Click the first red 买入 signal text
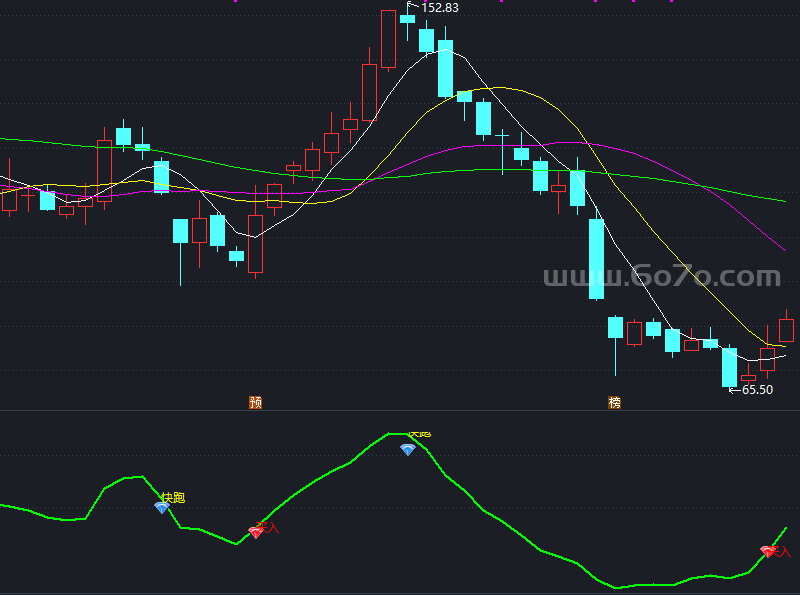 click(x=269, y=527)
